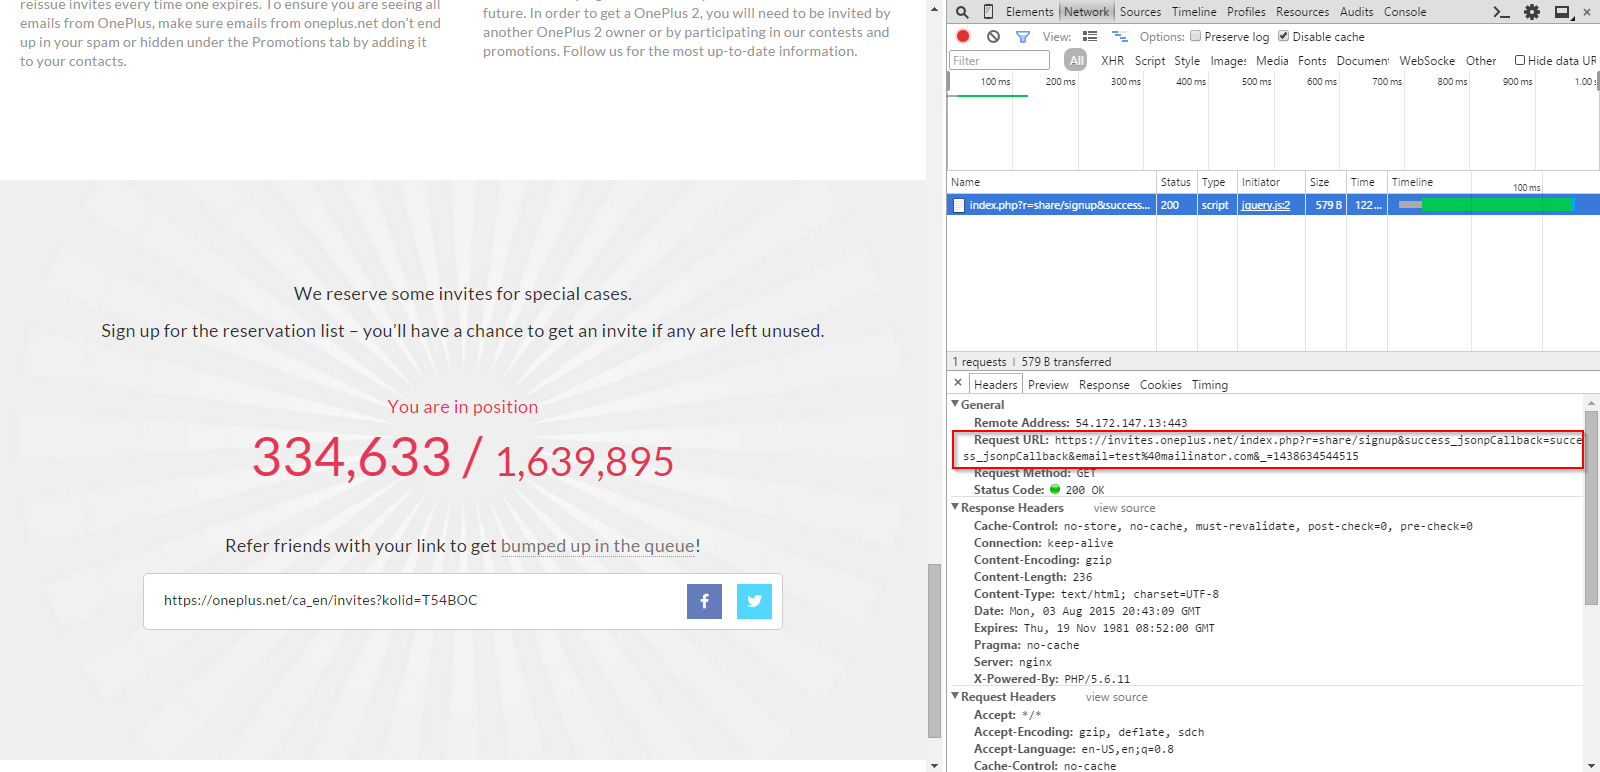Click the DevTools search magnifier icon
The width and height of the screenshot is (1600, 772).
[x=962, y=12]
